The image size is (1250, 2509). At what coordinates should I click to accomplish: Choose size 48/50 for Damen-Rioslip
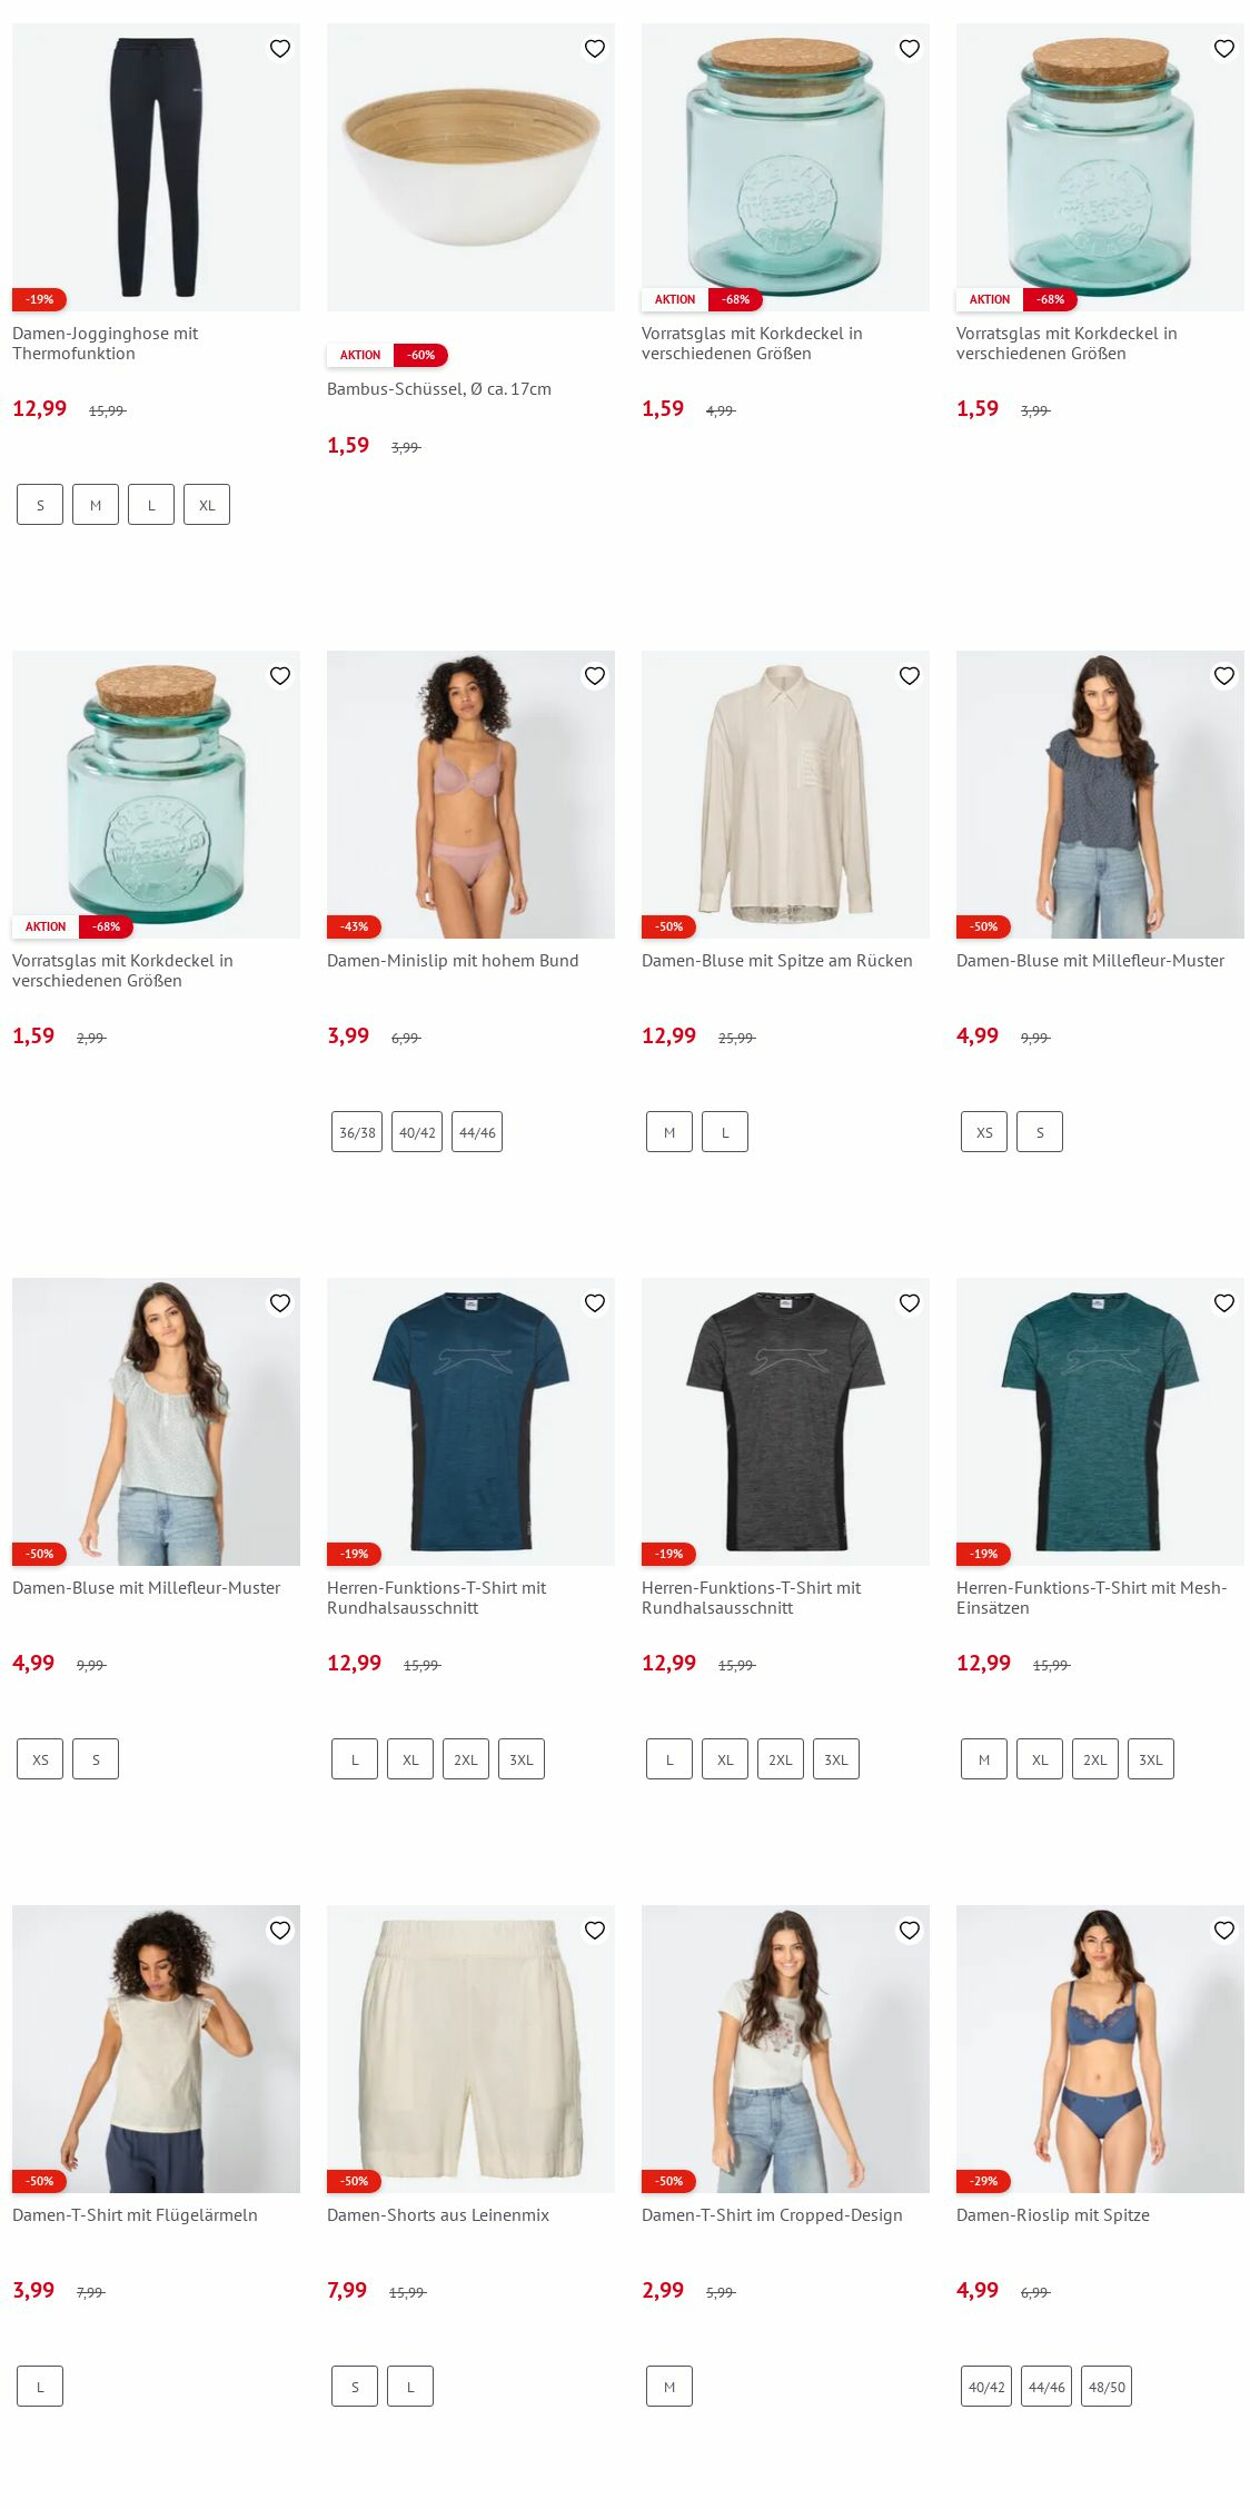coord(1107,2386)
